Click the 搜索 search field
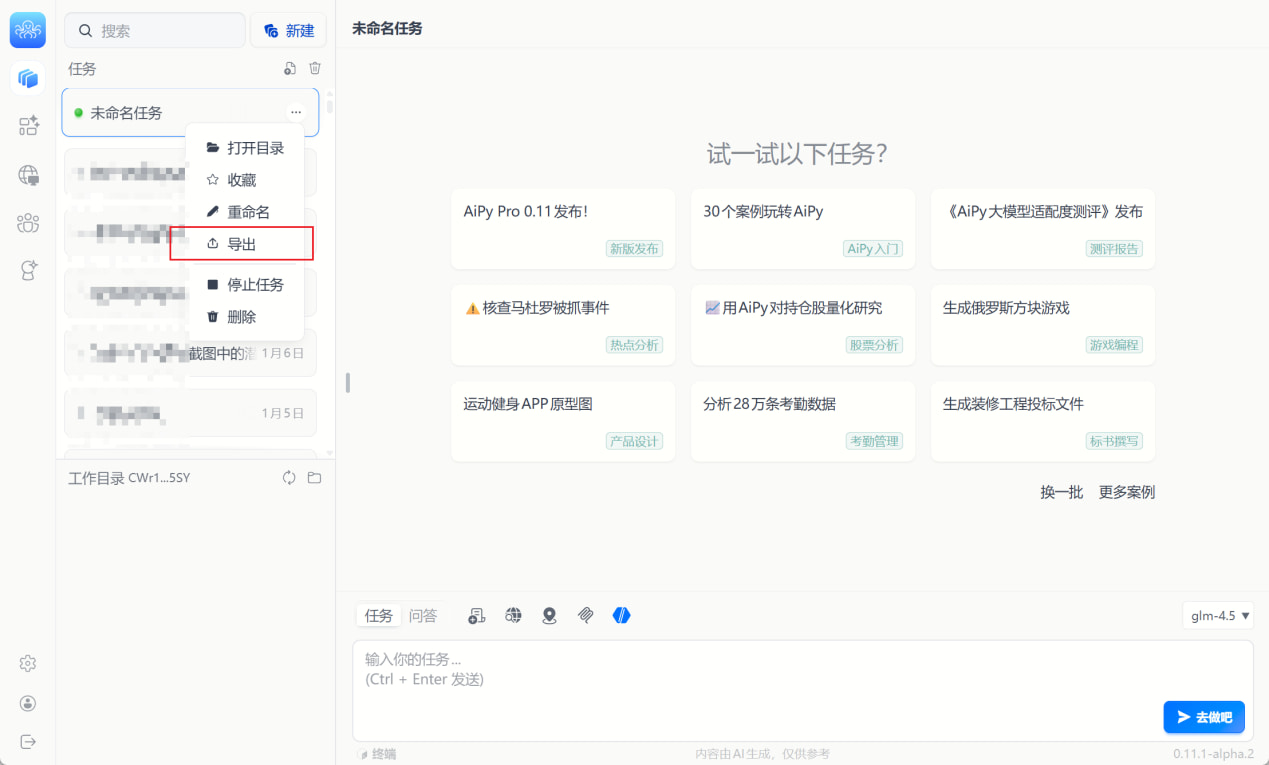 point(155,31)
